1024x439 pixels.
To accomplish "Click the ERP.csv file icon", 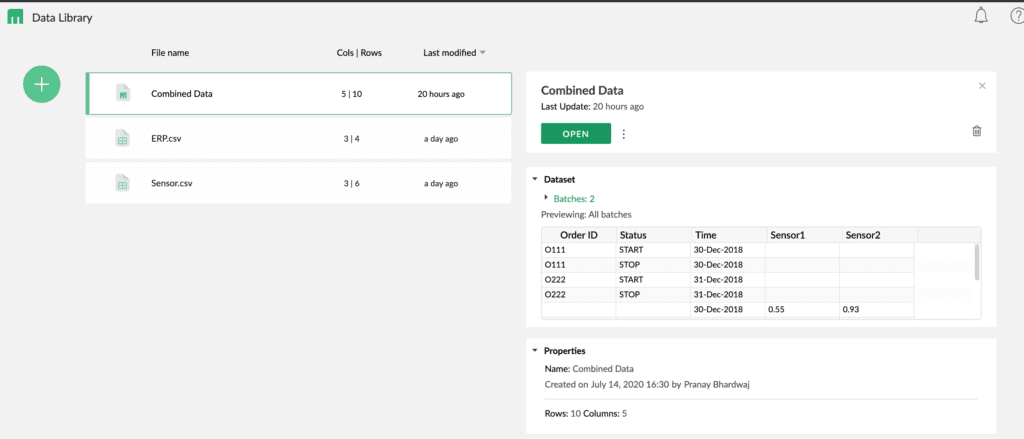I will [x=122, y=138].
